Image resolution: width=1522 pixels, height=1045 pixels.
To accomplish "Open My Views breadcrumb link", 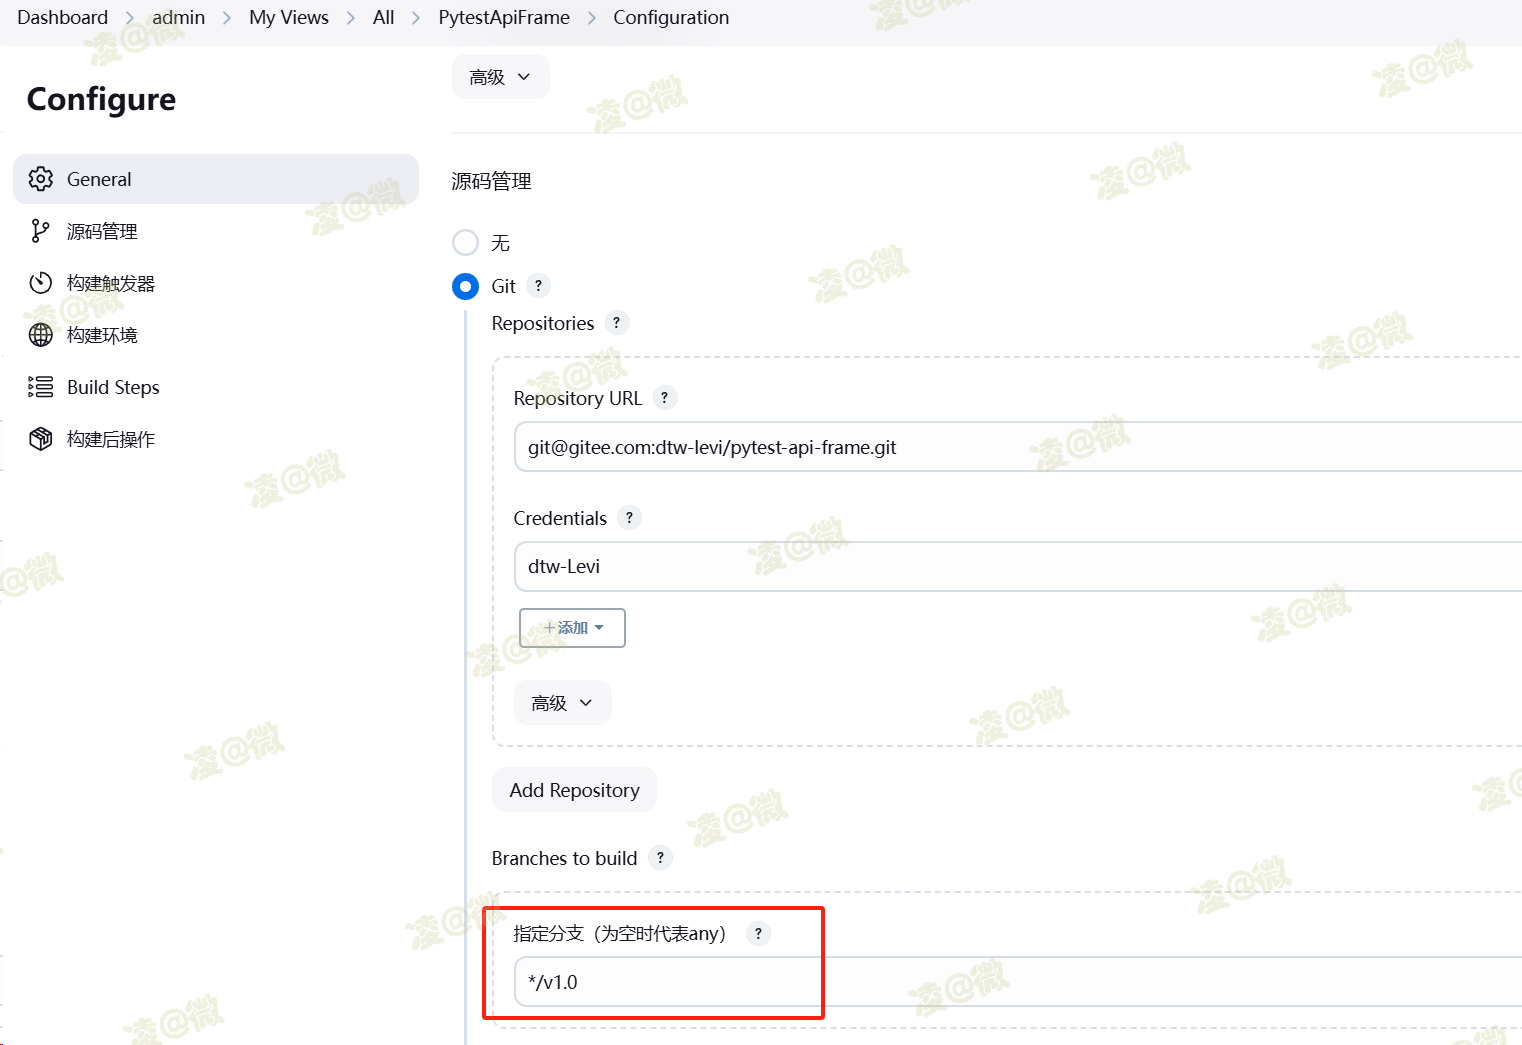I will point(289,18).
